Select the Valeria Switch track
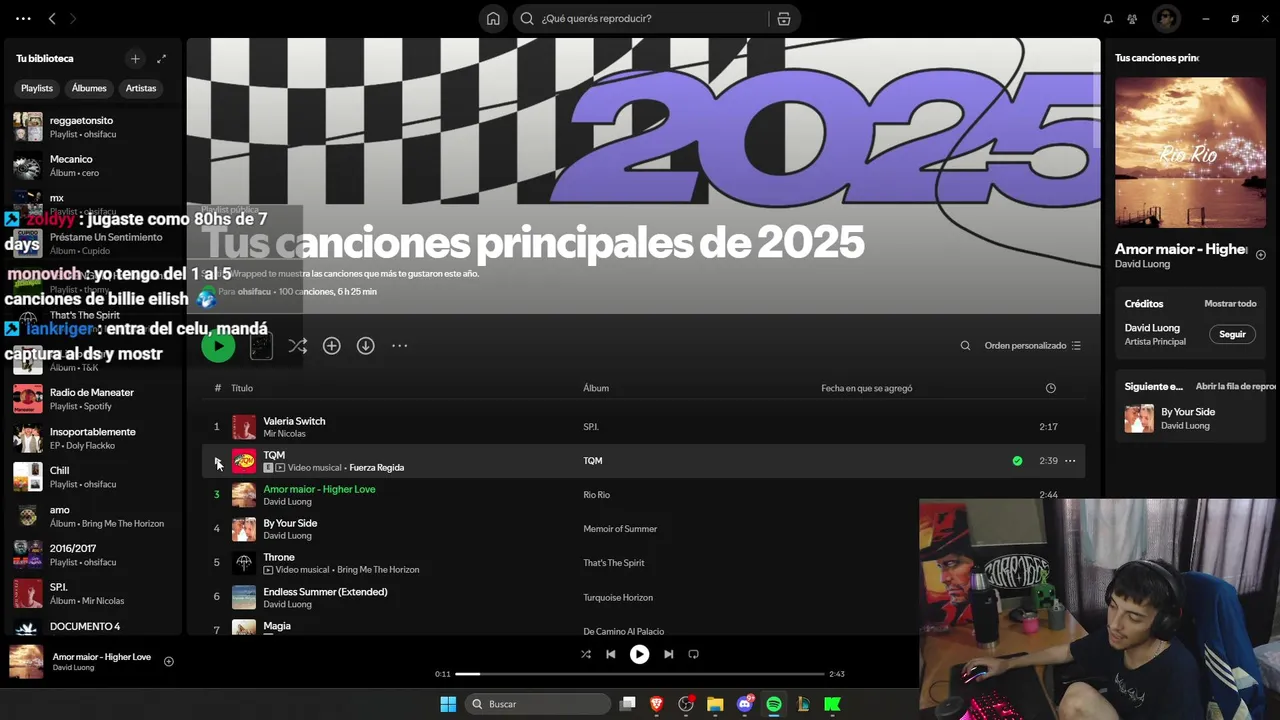Viewport: 1280px width, 720px height. point(643,427)
